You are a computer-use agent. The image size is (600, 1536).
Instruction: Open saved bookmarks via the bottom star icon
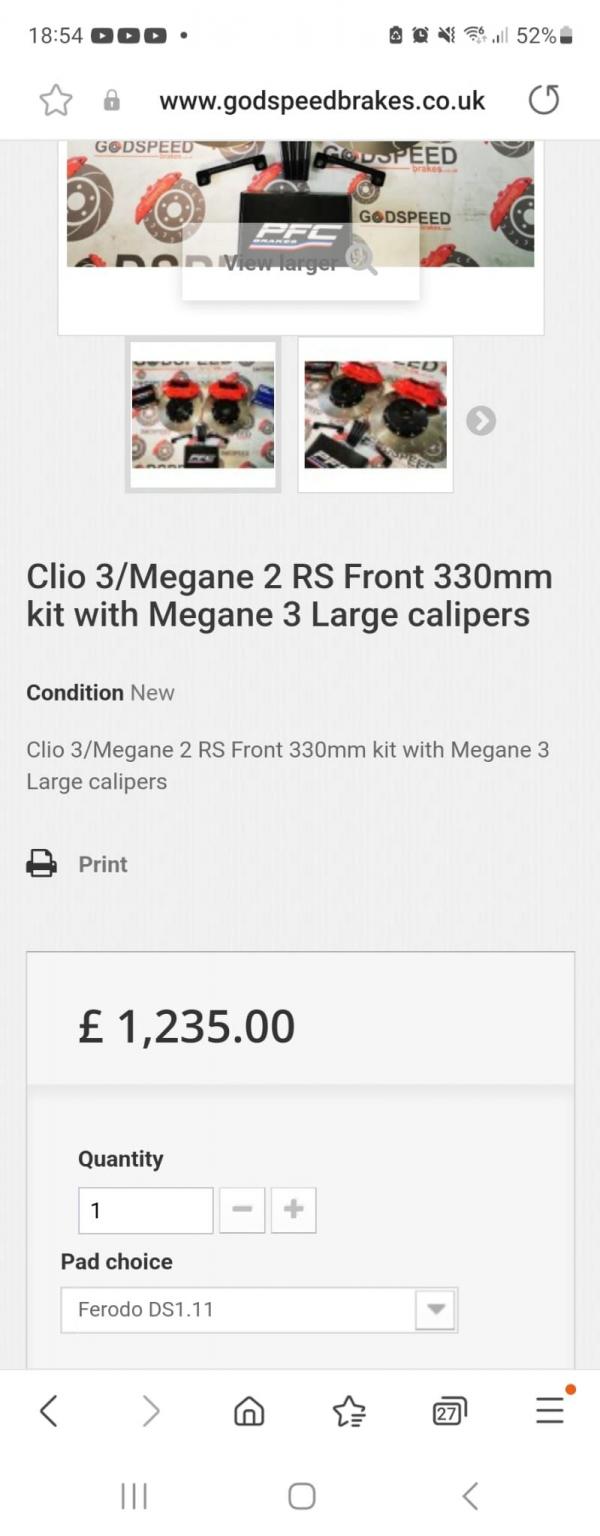coord(349,1410)
